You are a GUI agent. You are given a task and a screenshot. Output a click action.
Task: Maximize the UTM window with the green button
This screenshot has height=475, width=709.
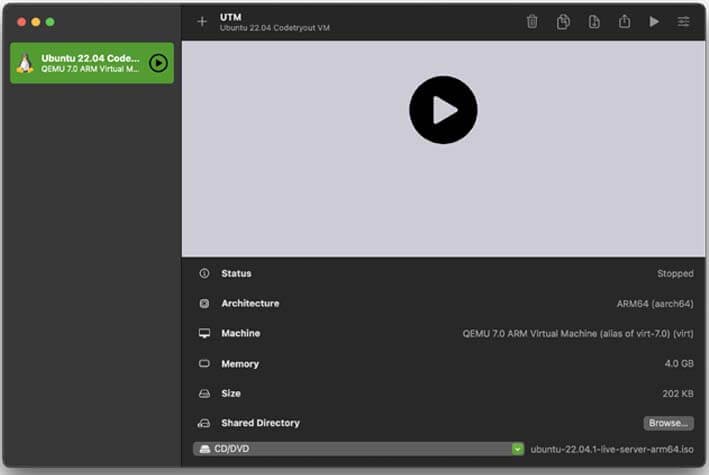coord(50,22)
